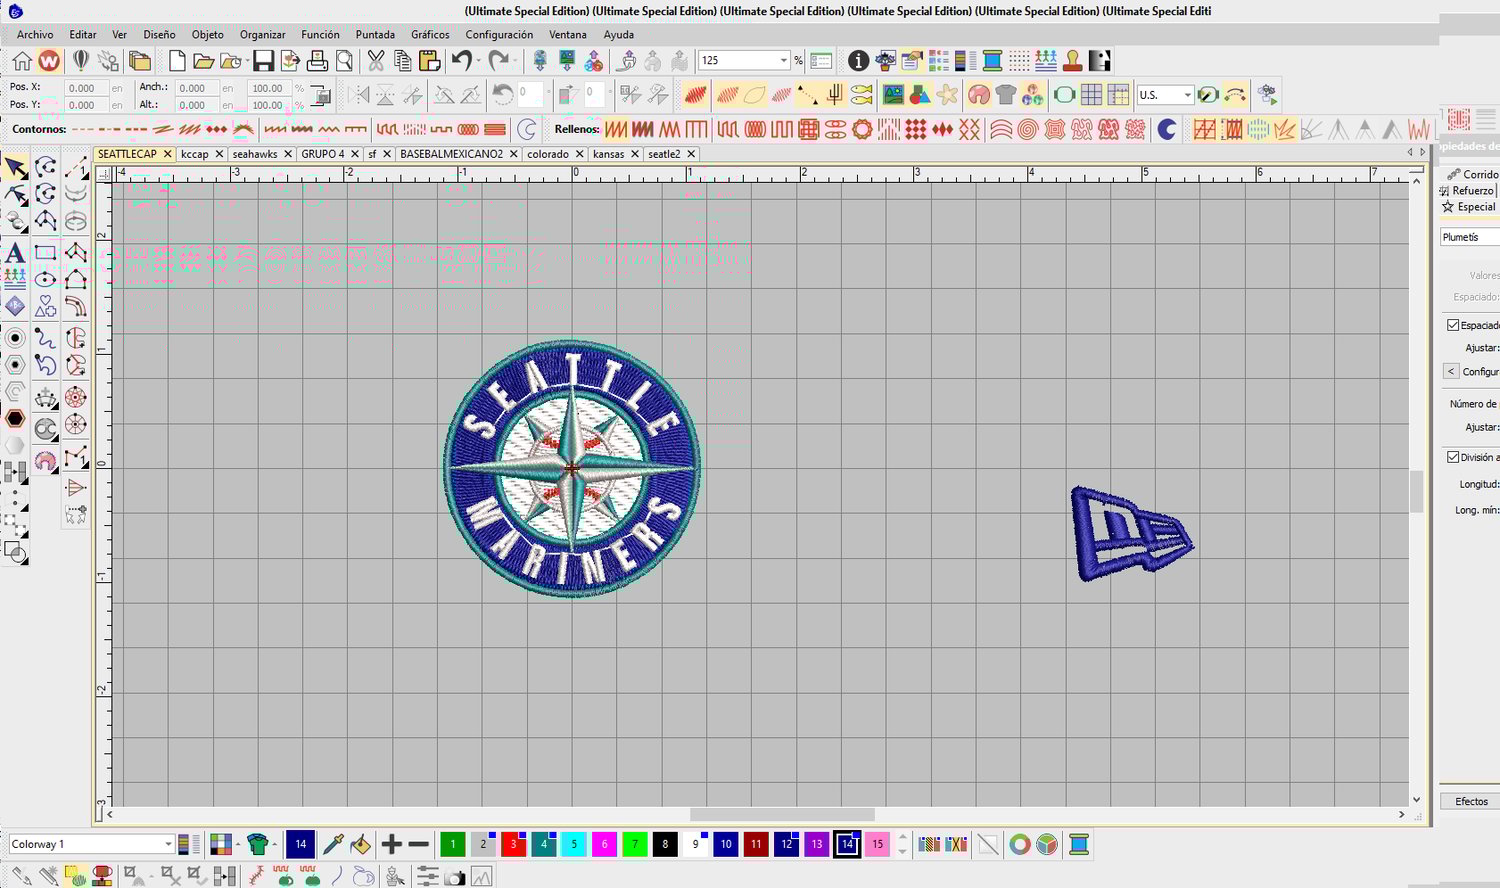The height and width of the screenshot is (888, 1500).
Task: Pick color with eyedropper tool
Action: 333,844
